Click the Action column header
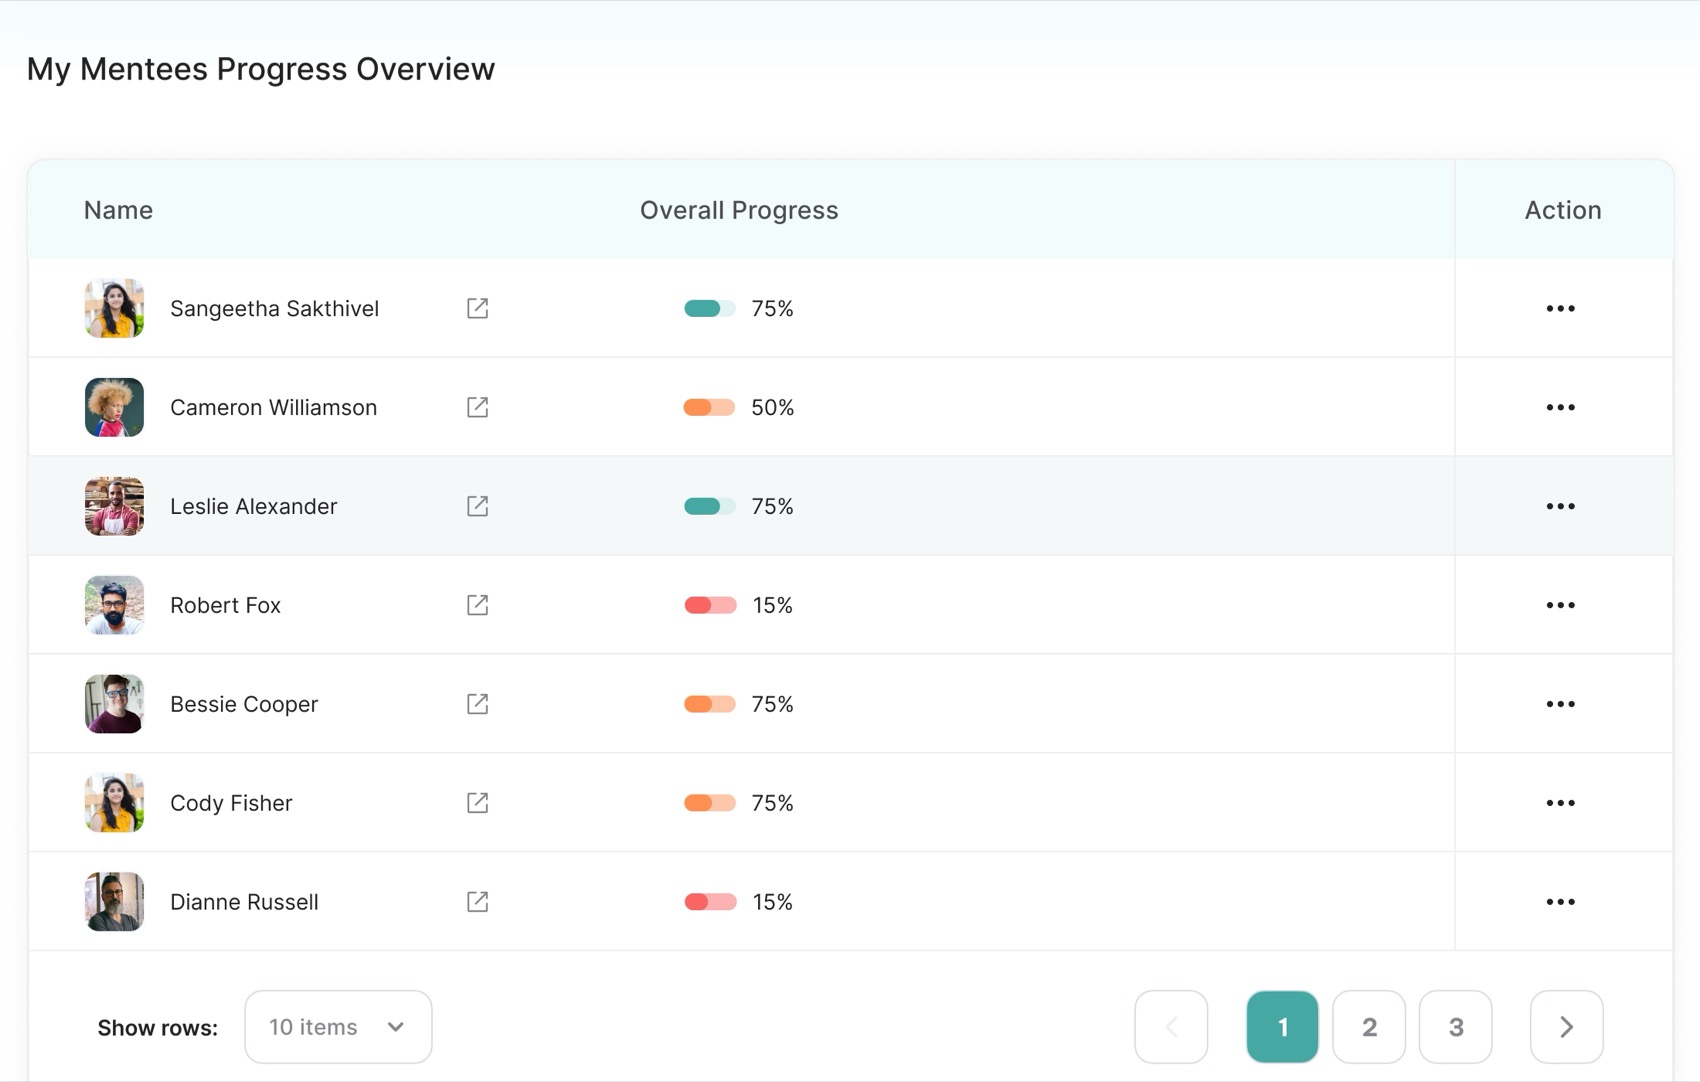1700x1082 pixels. (x=1563, y=210)
